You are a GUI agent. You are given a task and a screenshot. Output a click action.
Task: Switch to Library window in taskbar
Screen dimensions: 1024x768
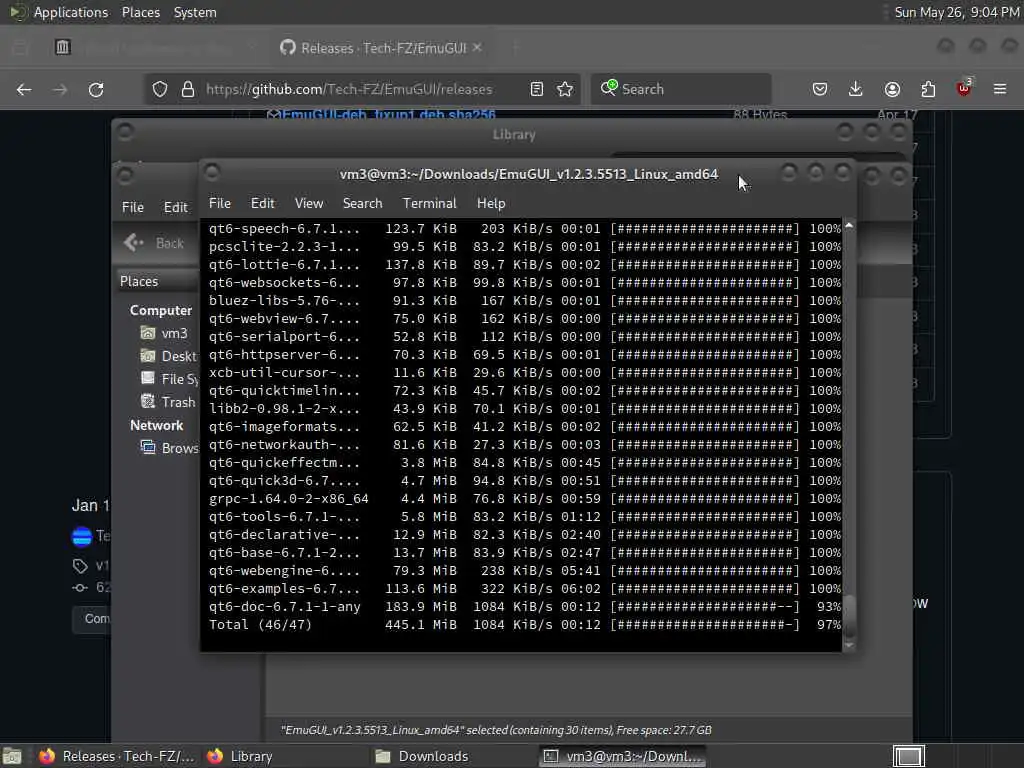(x=240, y=756)
